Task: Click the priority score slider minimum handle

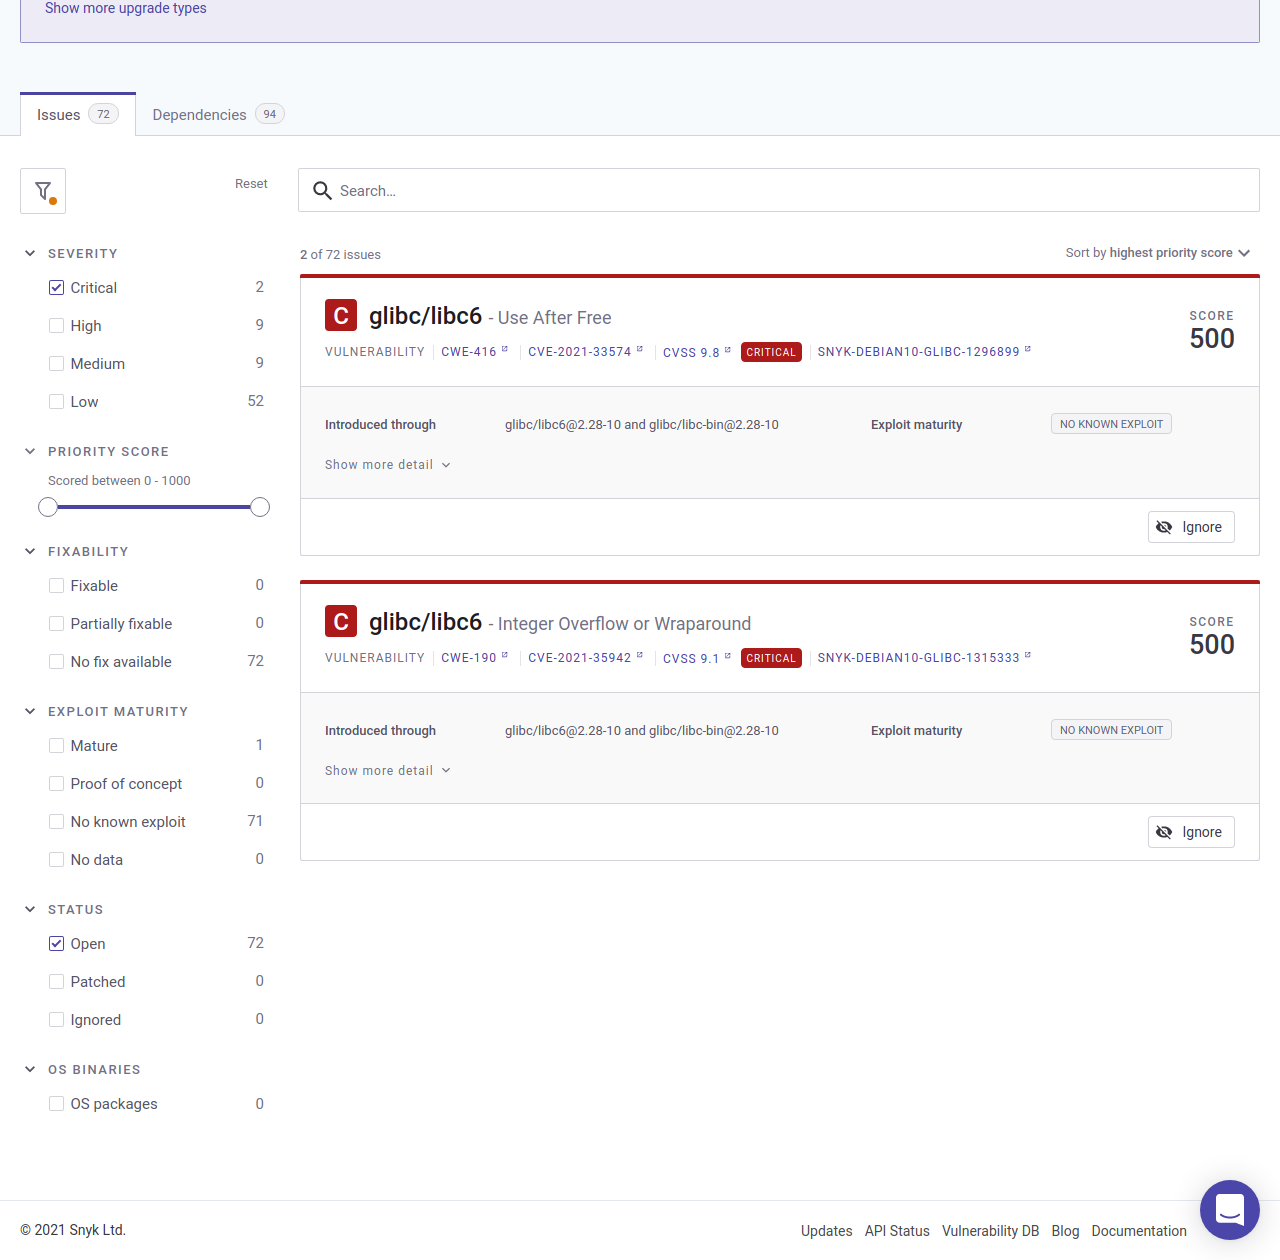Action: point(48,507)
